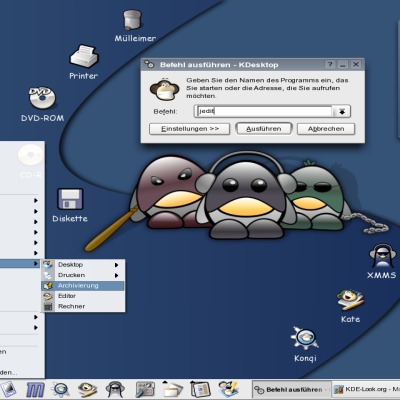Switch to KDE-Look.org taskbar entry
The height and width of the screenshot is (400, 400).
(x=366, y=389)
